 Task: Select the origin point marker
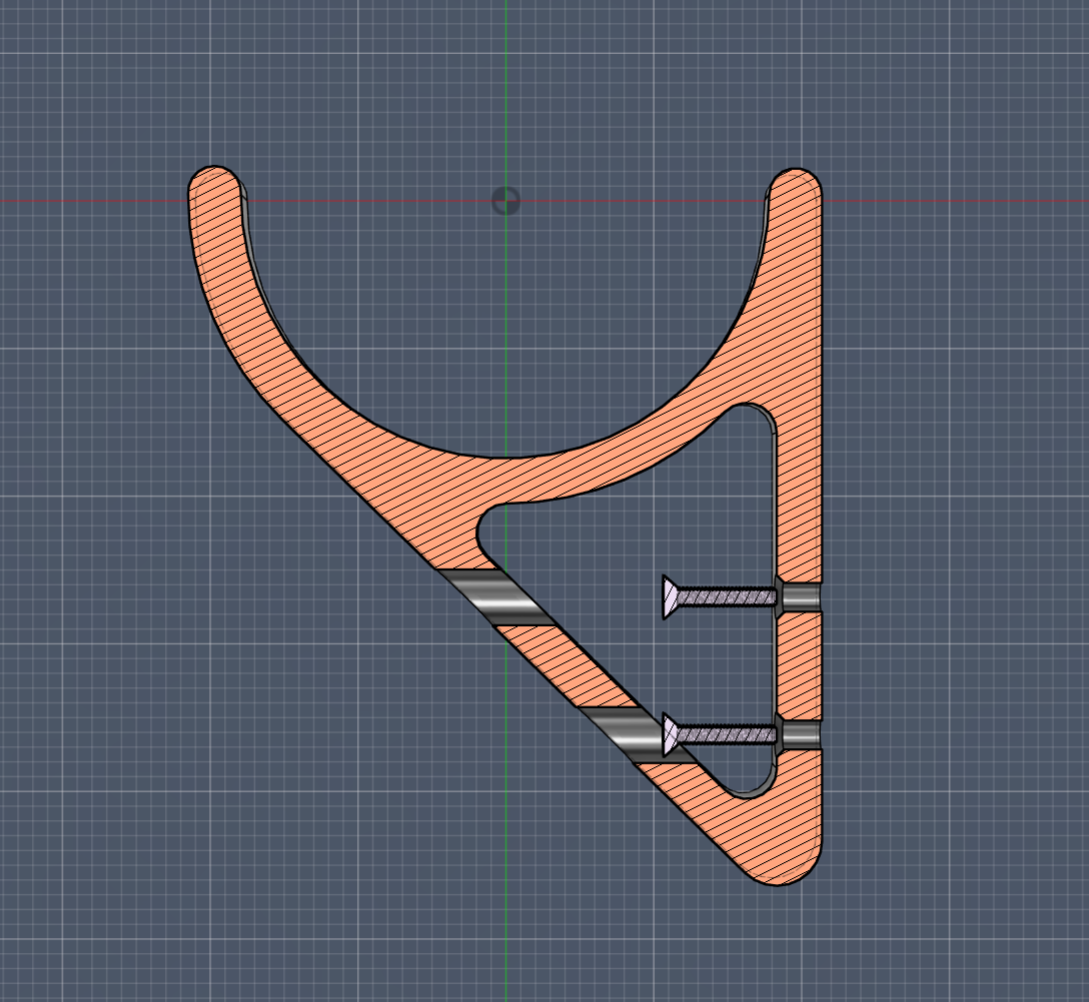coord(506,201)
